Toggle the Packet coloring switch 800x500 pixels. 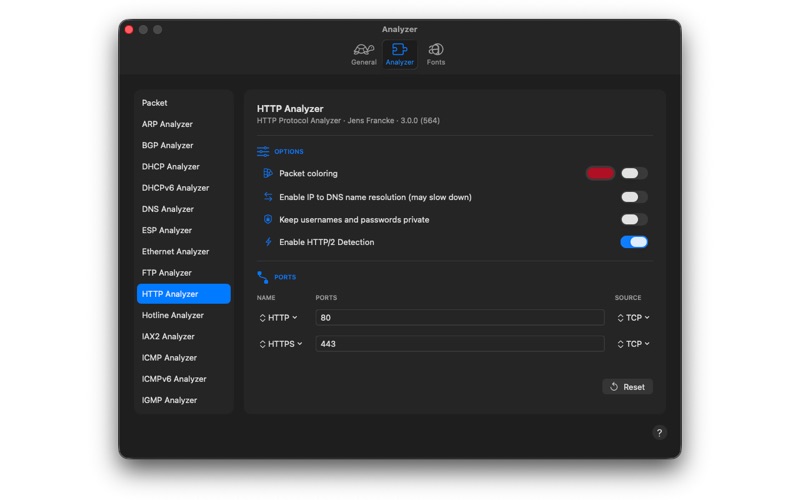click(634, 173)
